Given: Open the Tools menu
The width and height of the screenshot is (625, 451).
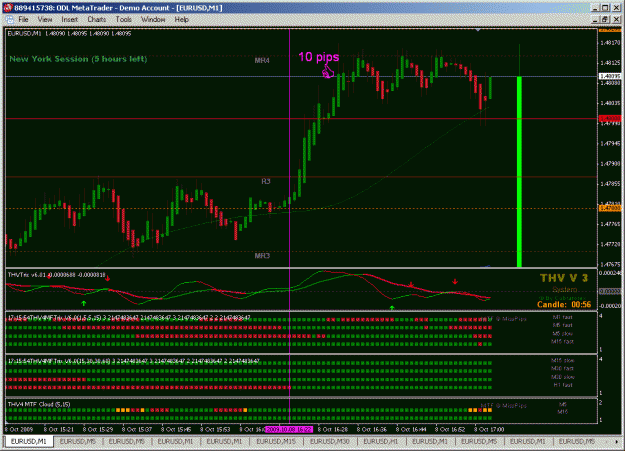Looking at the screenshot, I should click(123, 19).
